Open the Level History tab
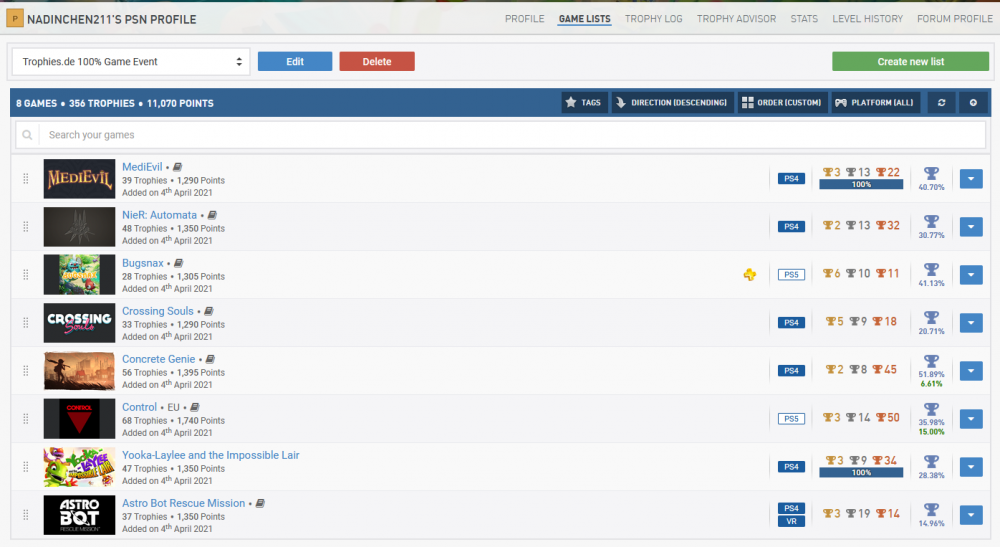The height and width of the screenshot is (547, 1000). 867,19
